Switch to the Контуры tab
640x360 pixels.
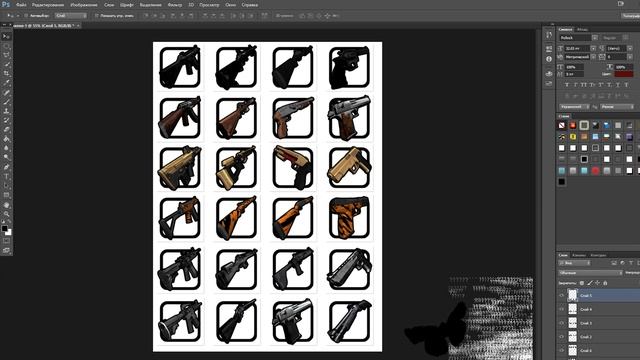pos(598,255)
